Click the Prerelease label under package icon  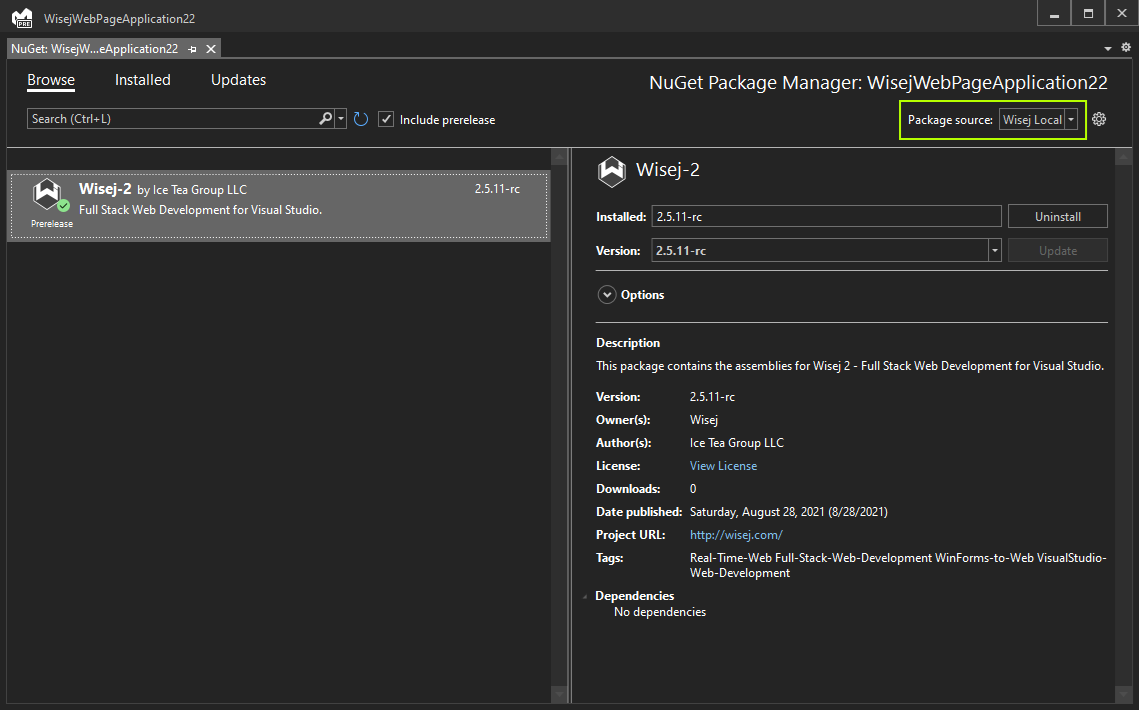click(52, 224)
